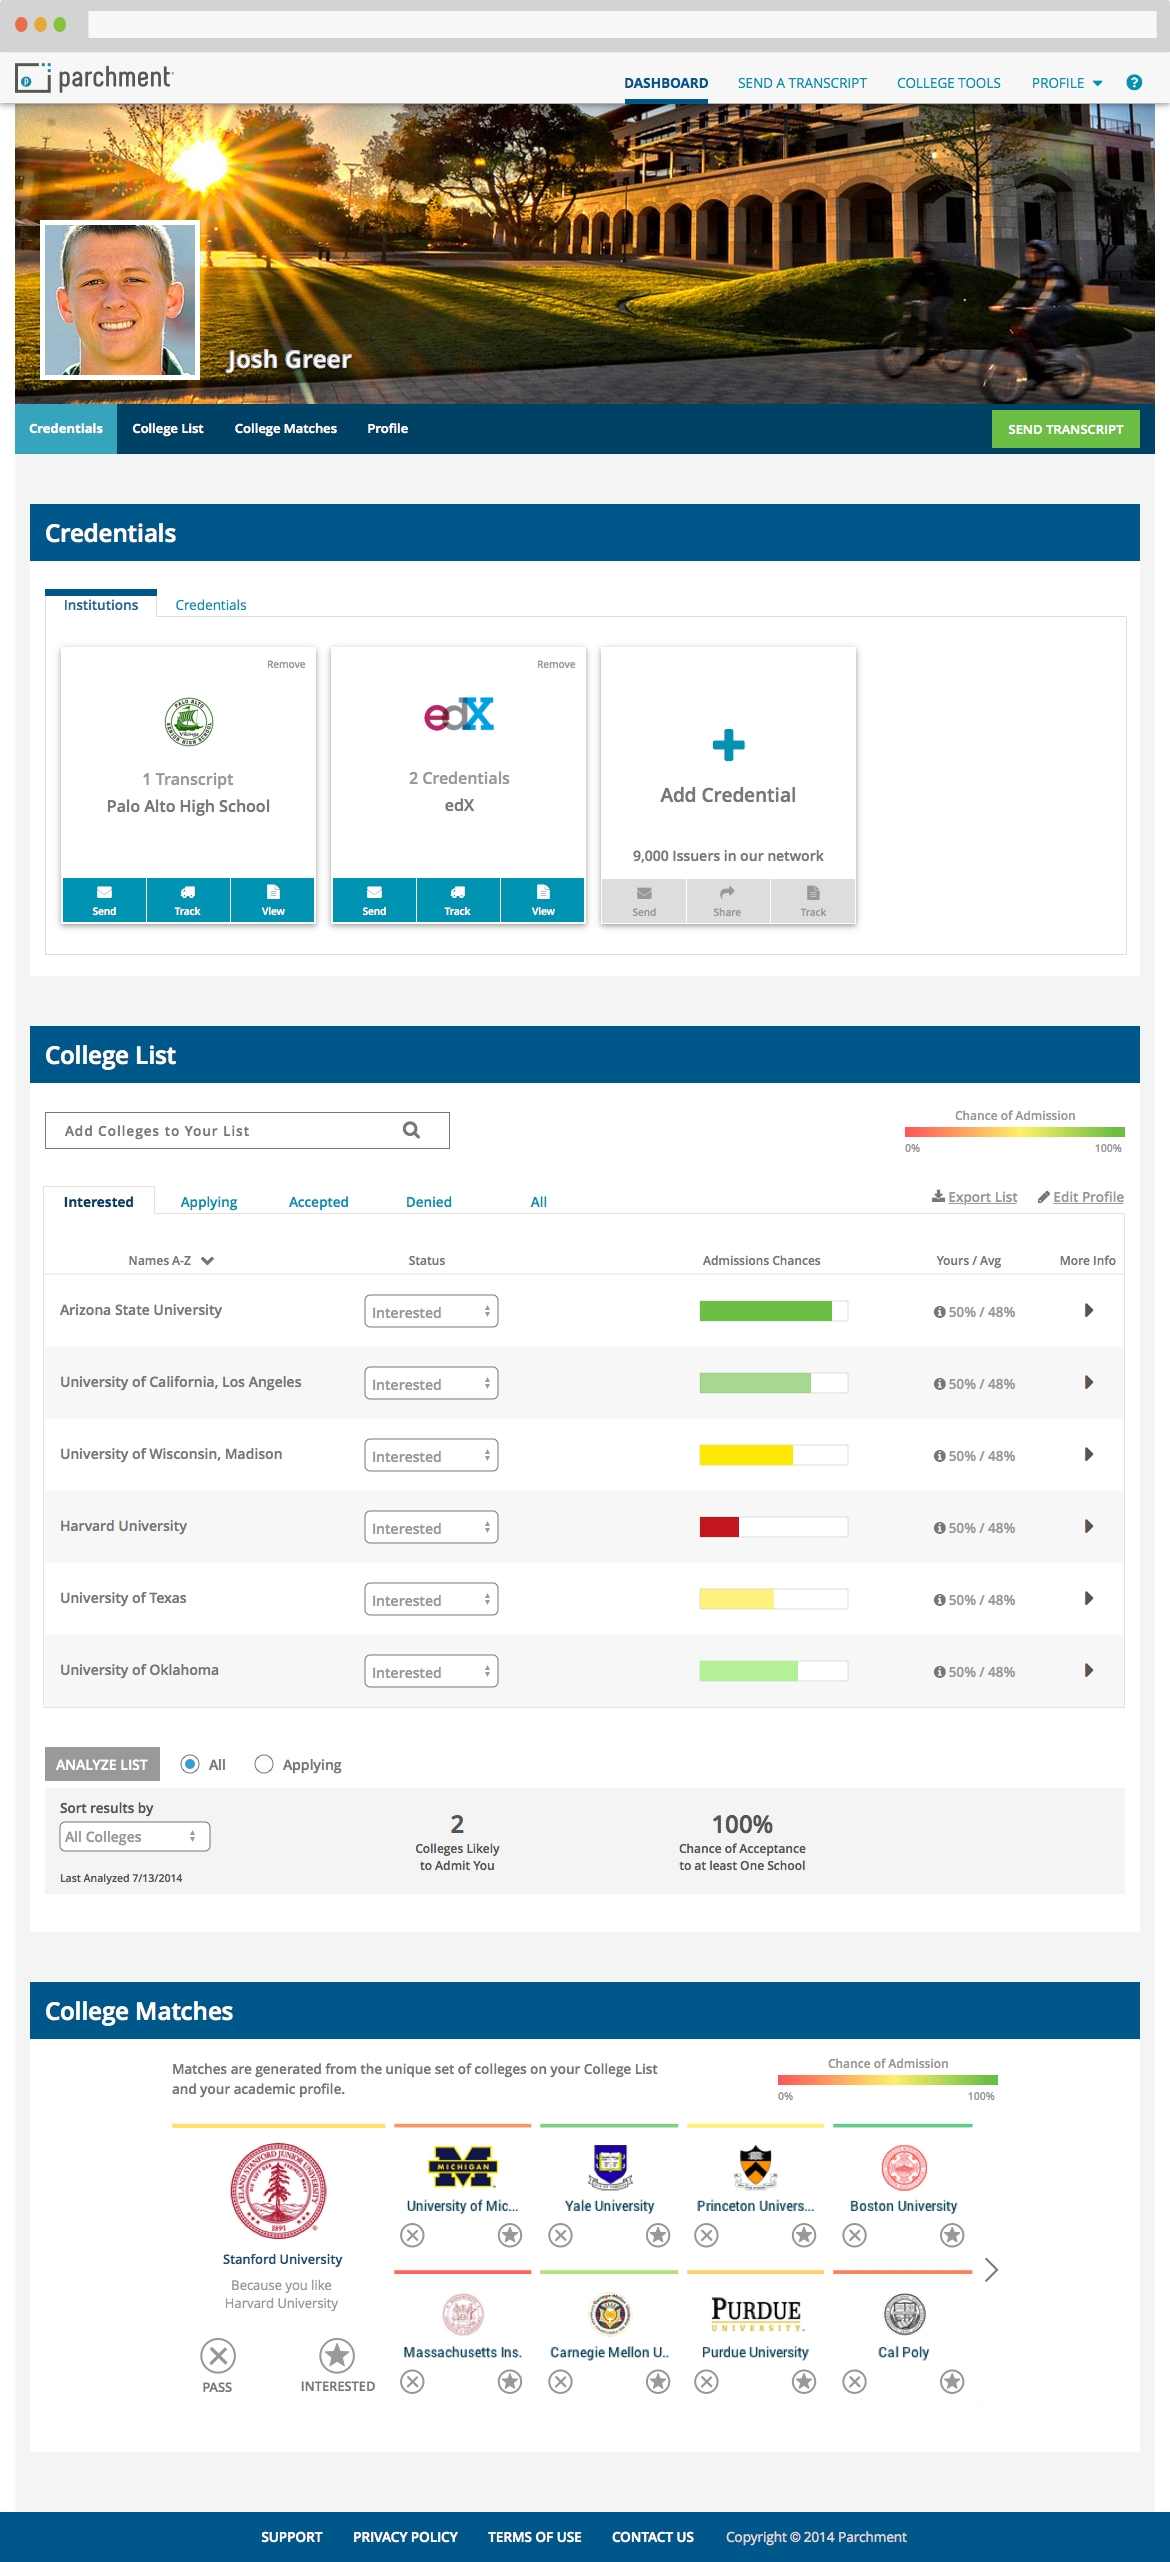Show next page of college matches

991,2270
